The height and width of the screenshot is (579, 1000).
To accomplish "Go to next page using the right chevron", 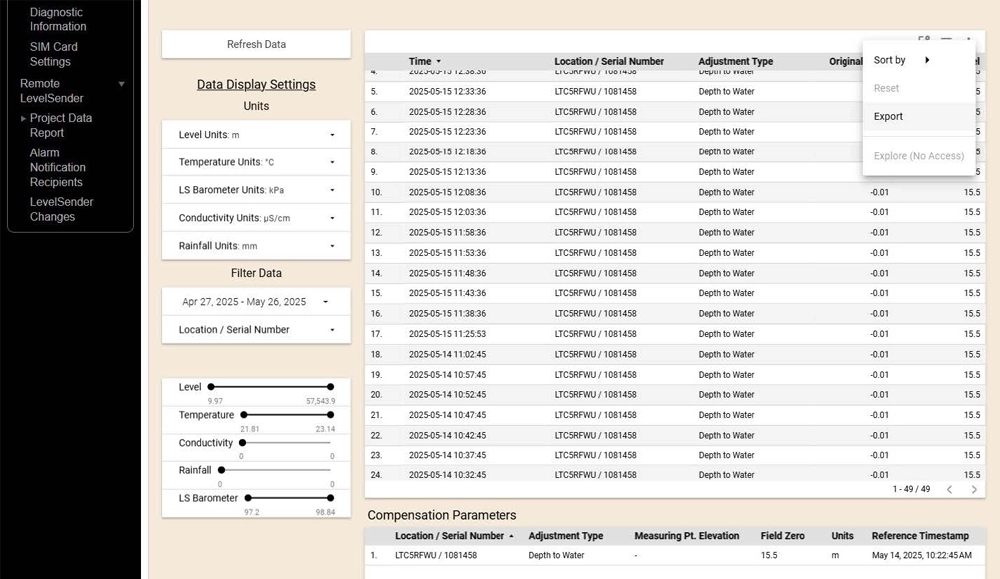I will (972, 490).
